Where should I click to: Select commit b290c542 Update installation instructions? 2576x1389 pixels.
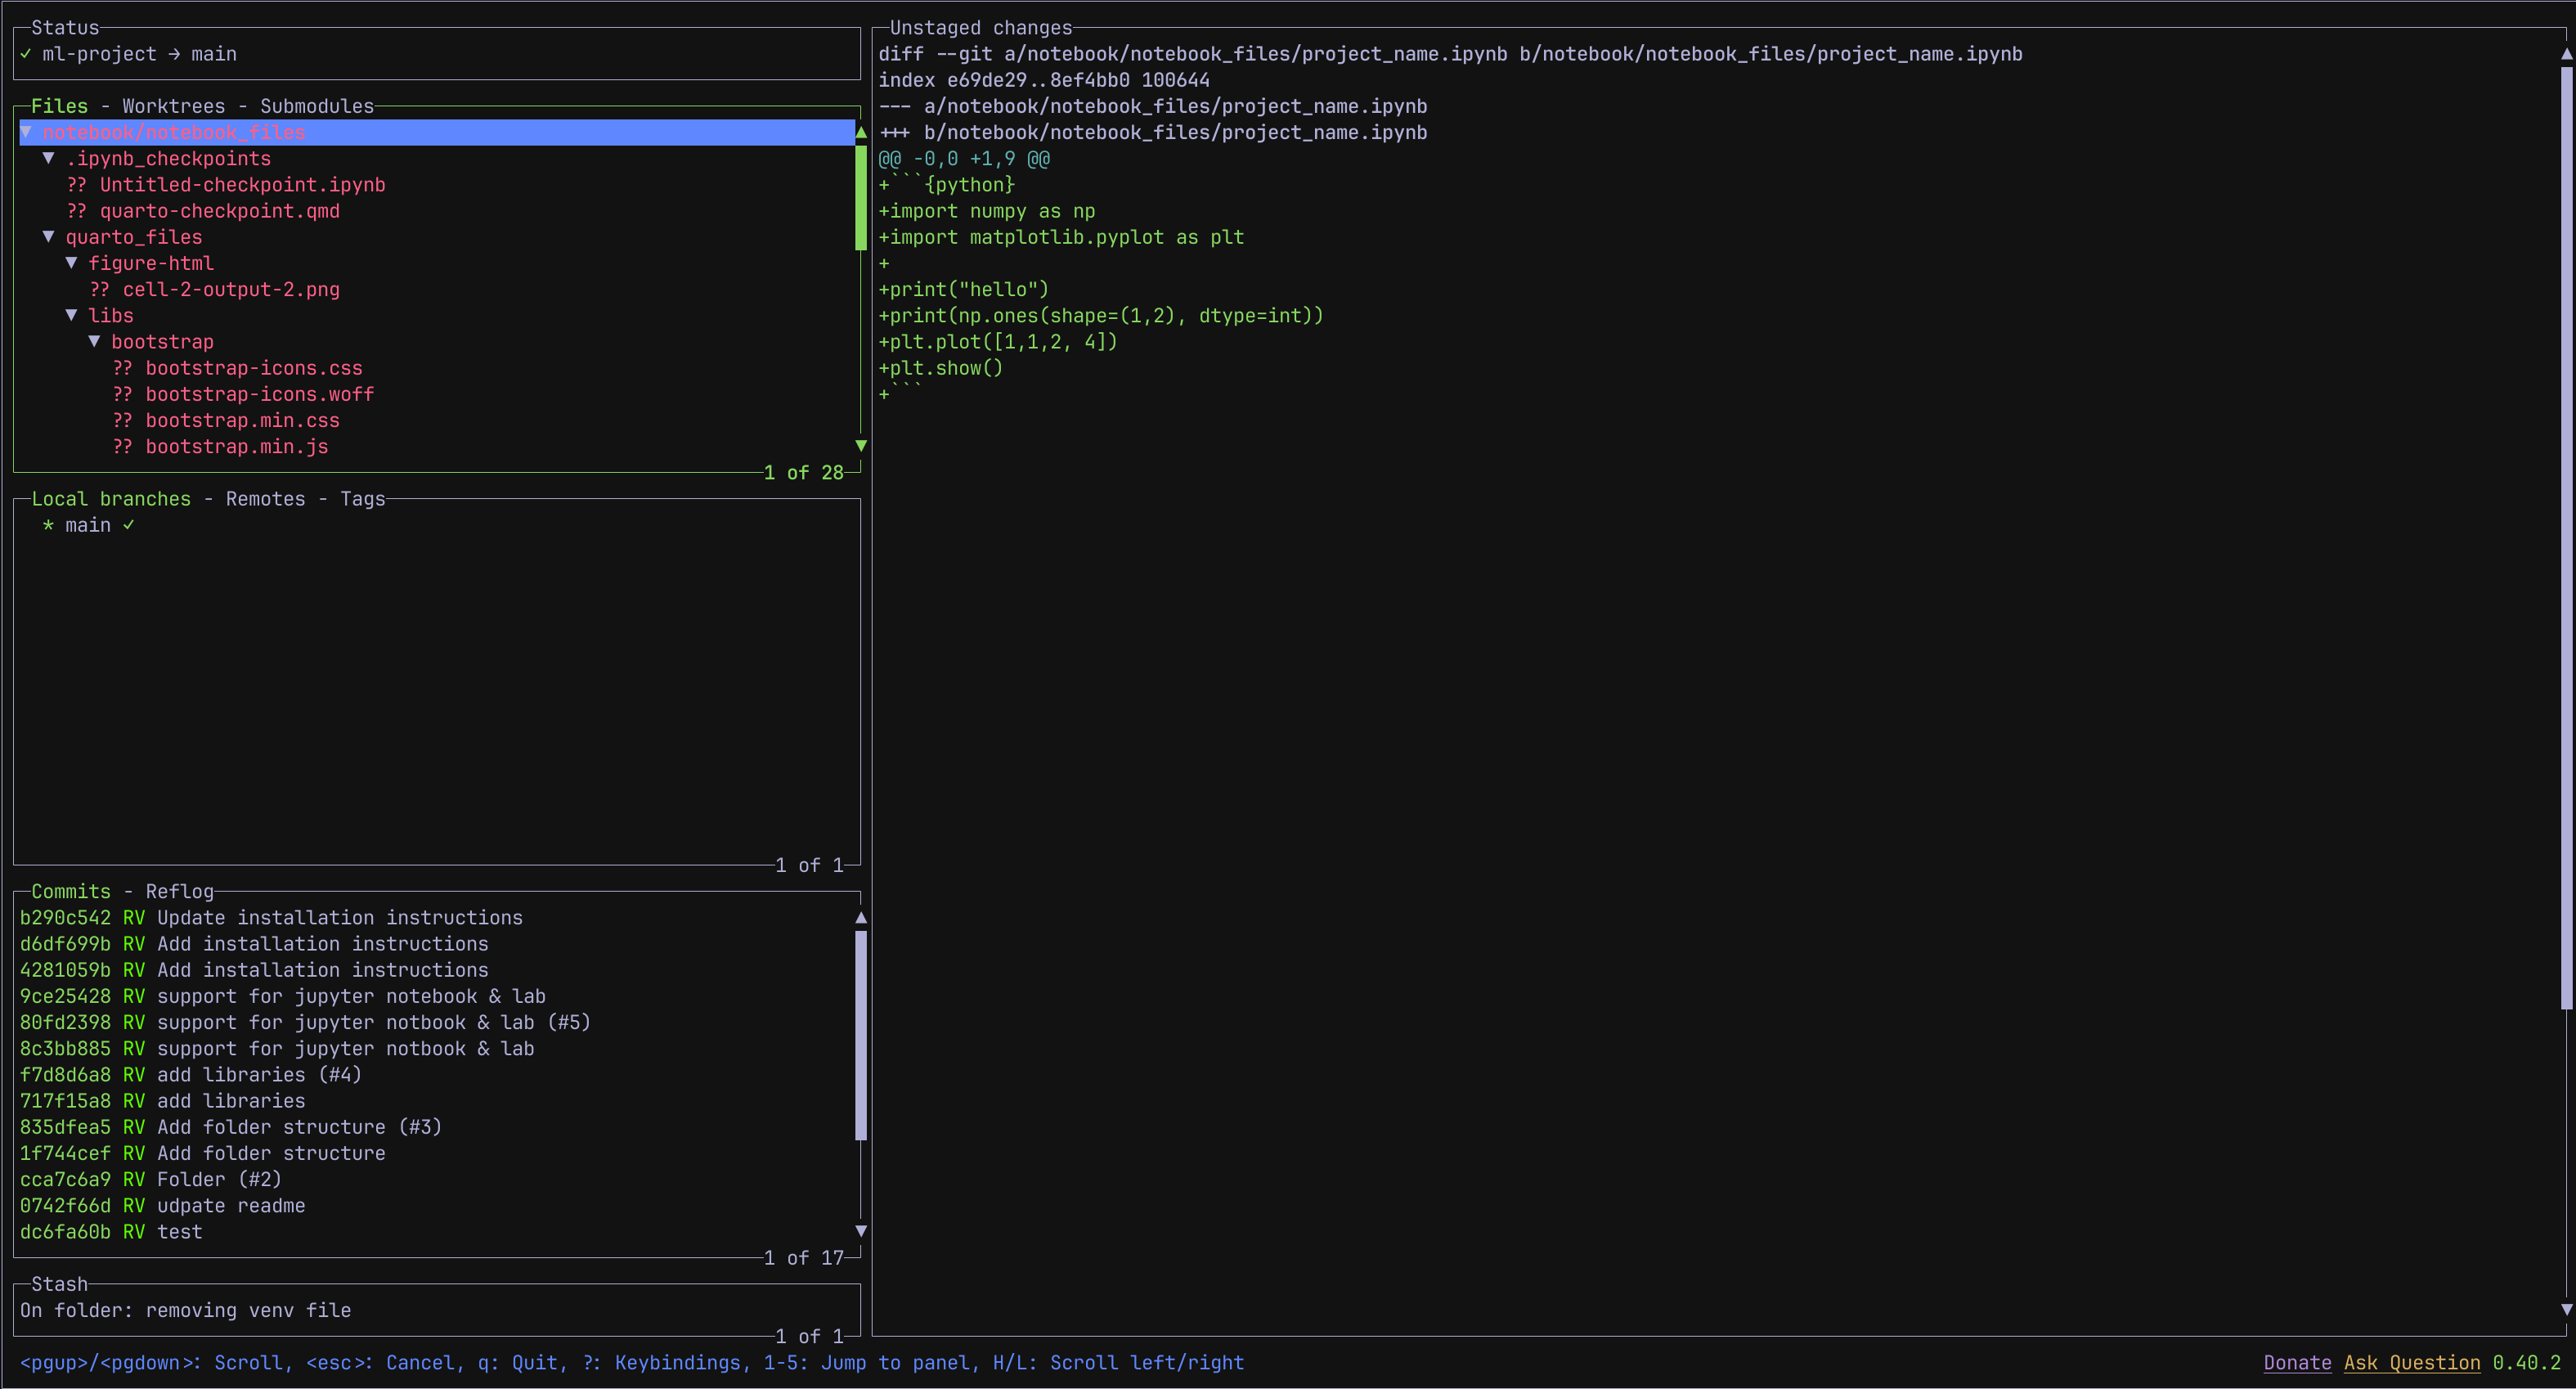click(270, 917)
